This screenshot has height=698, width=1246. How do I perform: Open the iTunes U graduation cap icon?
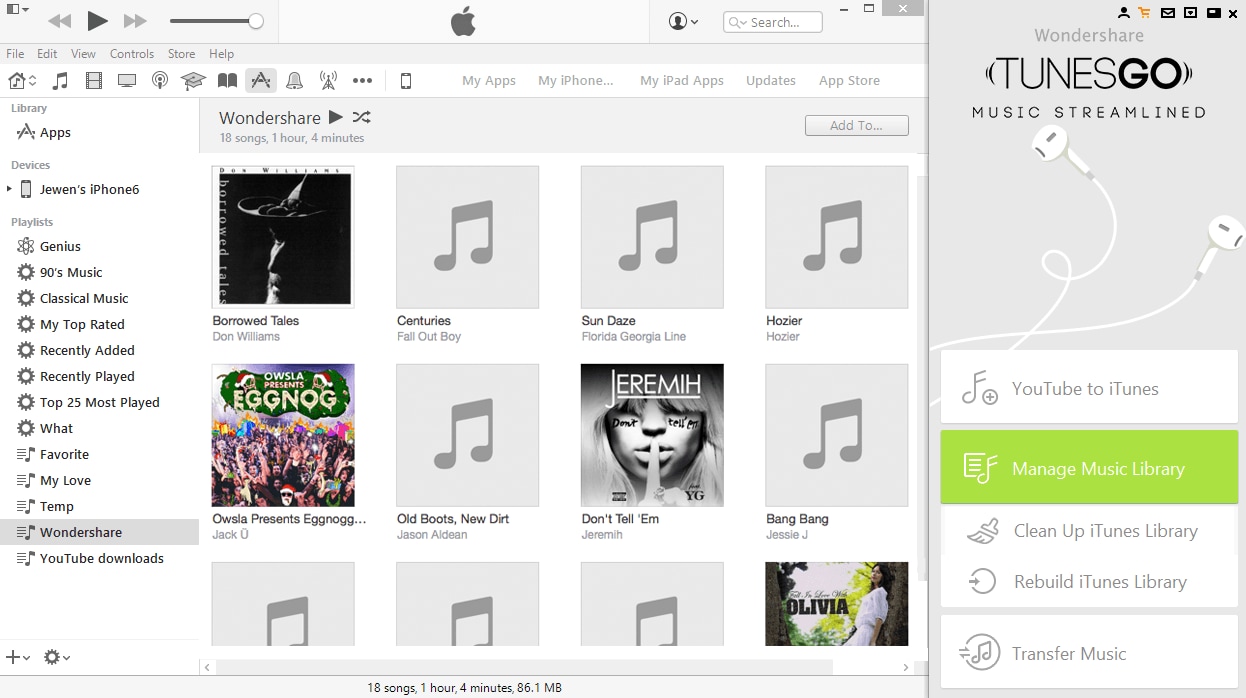(193, 81)
